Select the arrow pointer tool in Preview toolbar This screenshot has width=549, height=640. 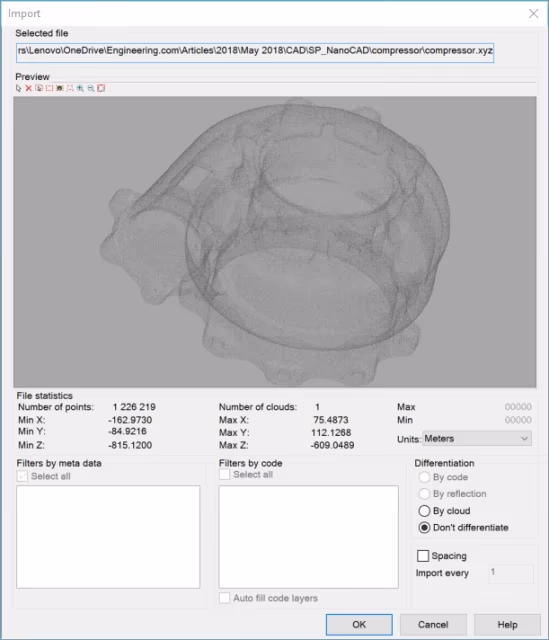click(18, 88)
